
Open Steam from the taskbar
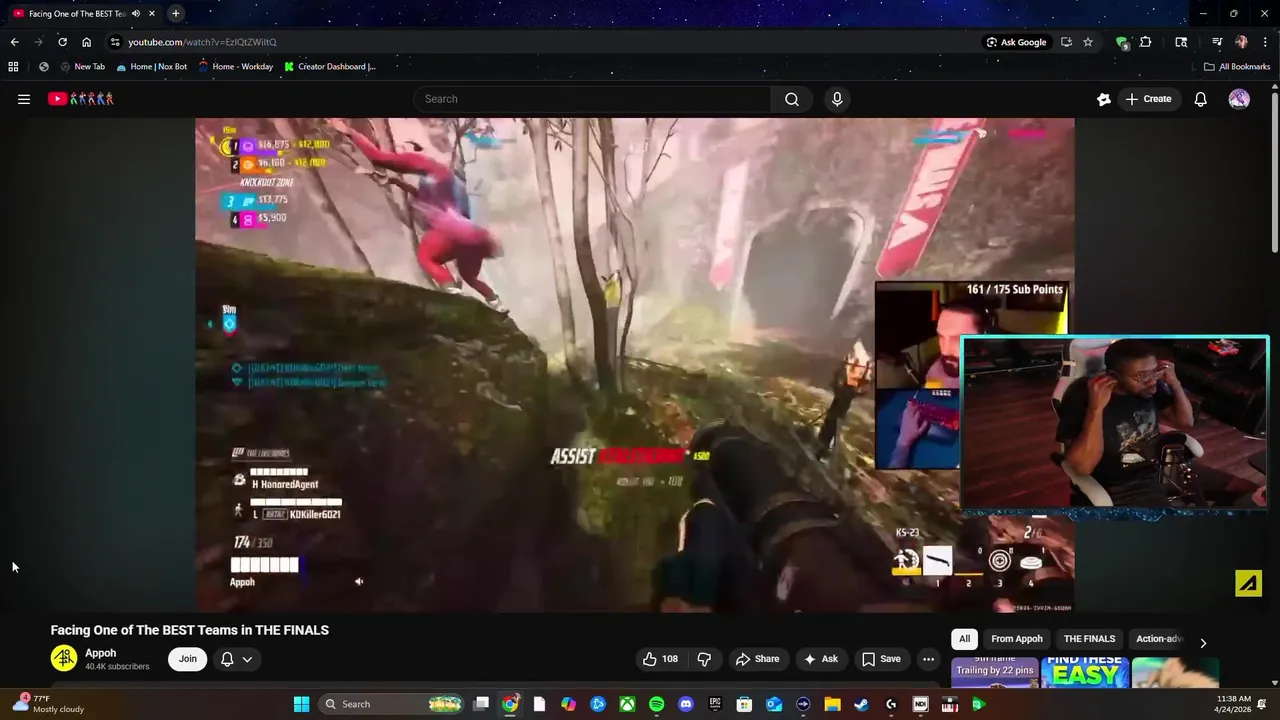(x=861, y=704)
